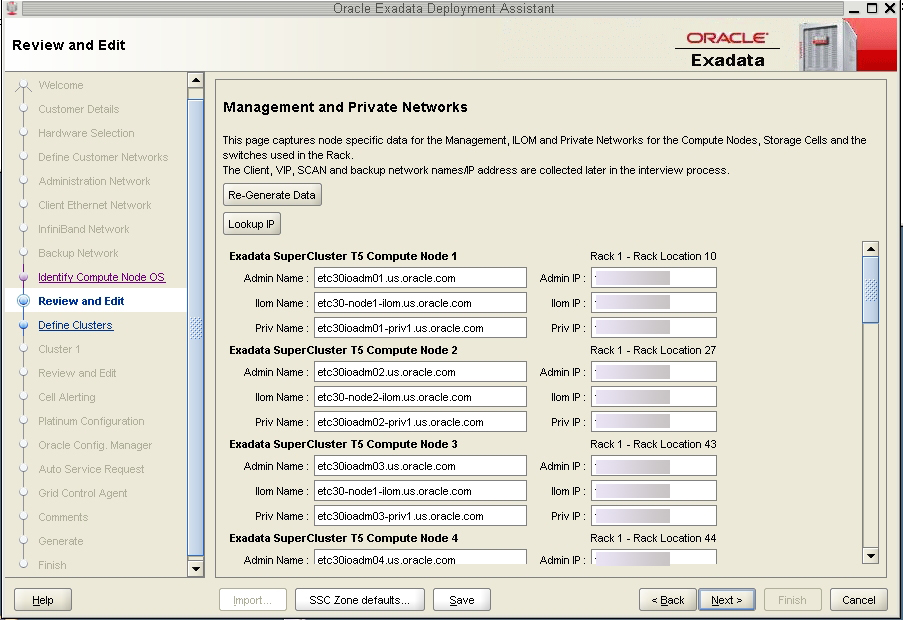Click the Lookup IP button

click(252, 224)
